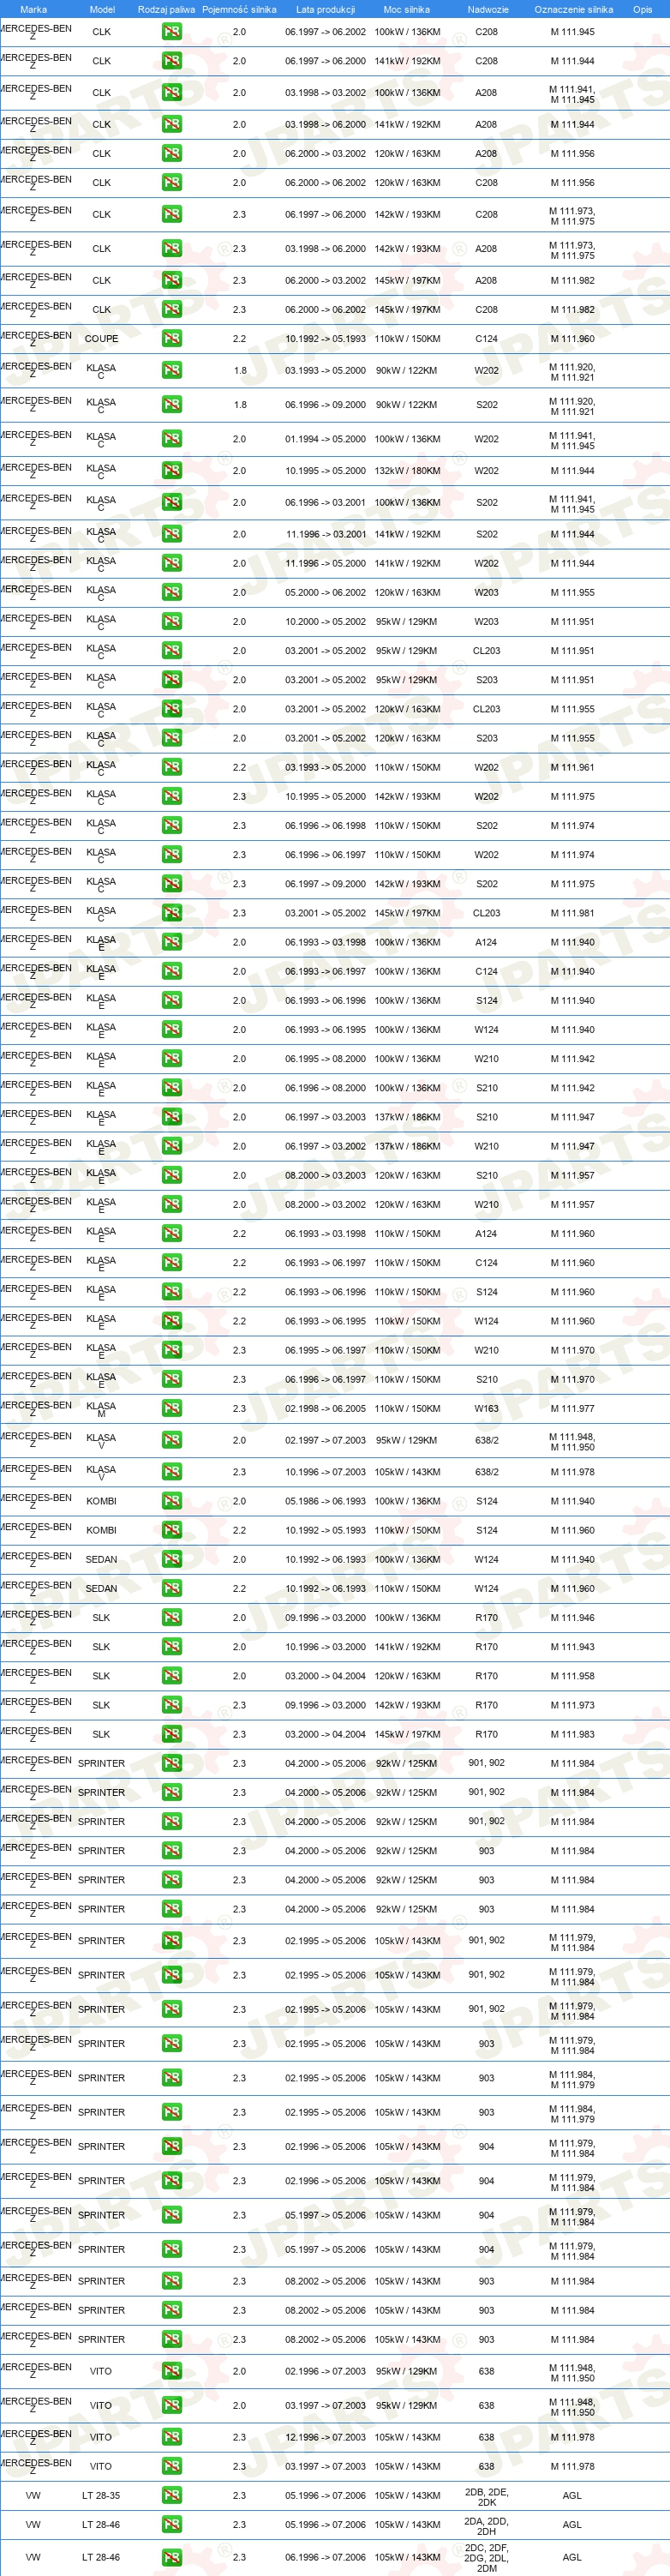Select the 132kW / 180KM power cell

407,470
